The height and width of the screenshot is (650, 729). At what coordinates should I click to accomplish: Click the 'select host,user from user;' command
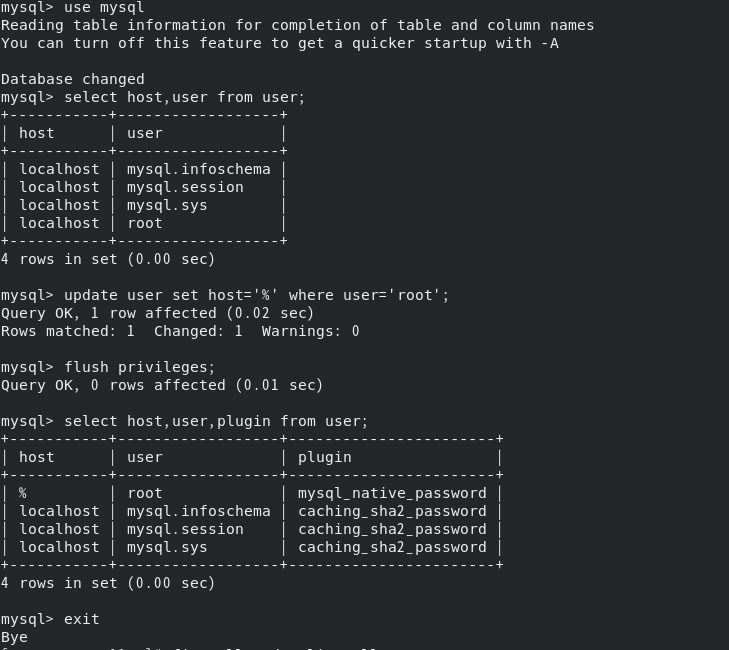pos(184,97)
